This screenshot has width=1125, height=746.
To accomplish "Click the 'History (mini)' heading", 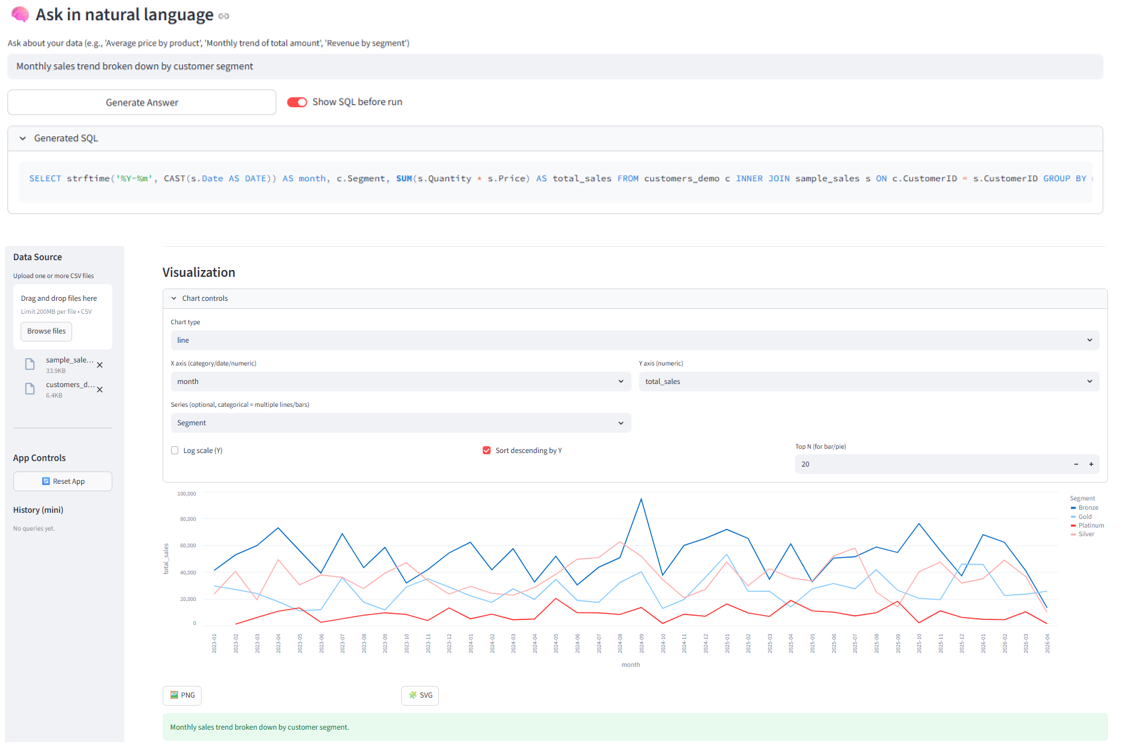I will pos(38,510).
